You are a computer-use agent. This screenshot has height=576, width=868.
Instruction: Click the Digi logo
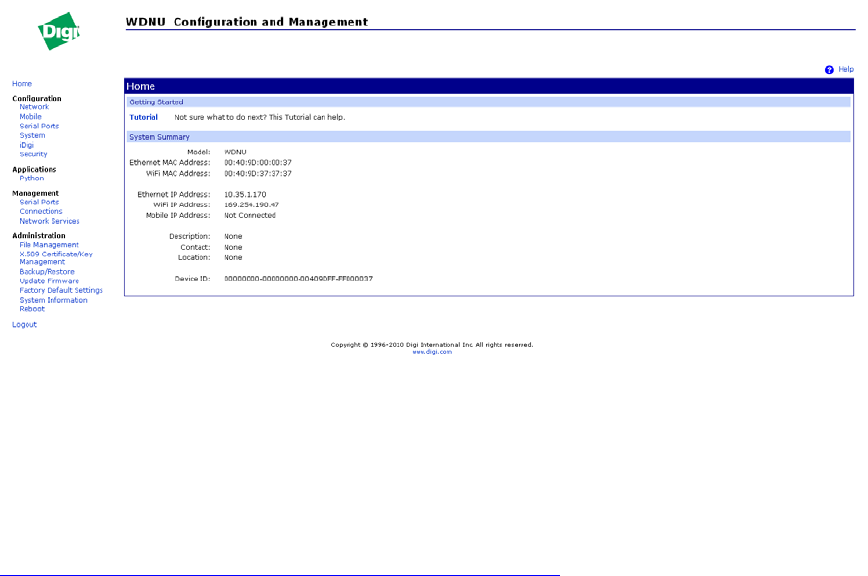click(59, 31)
